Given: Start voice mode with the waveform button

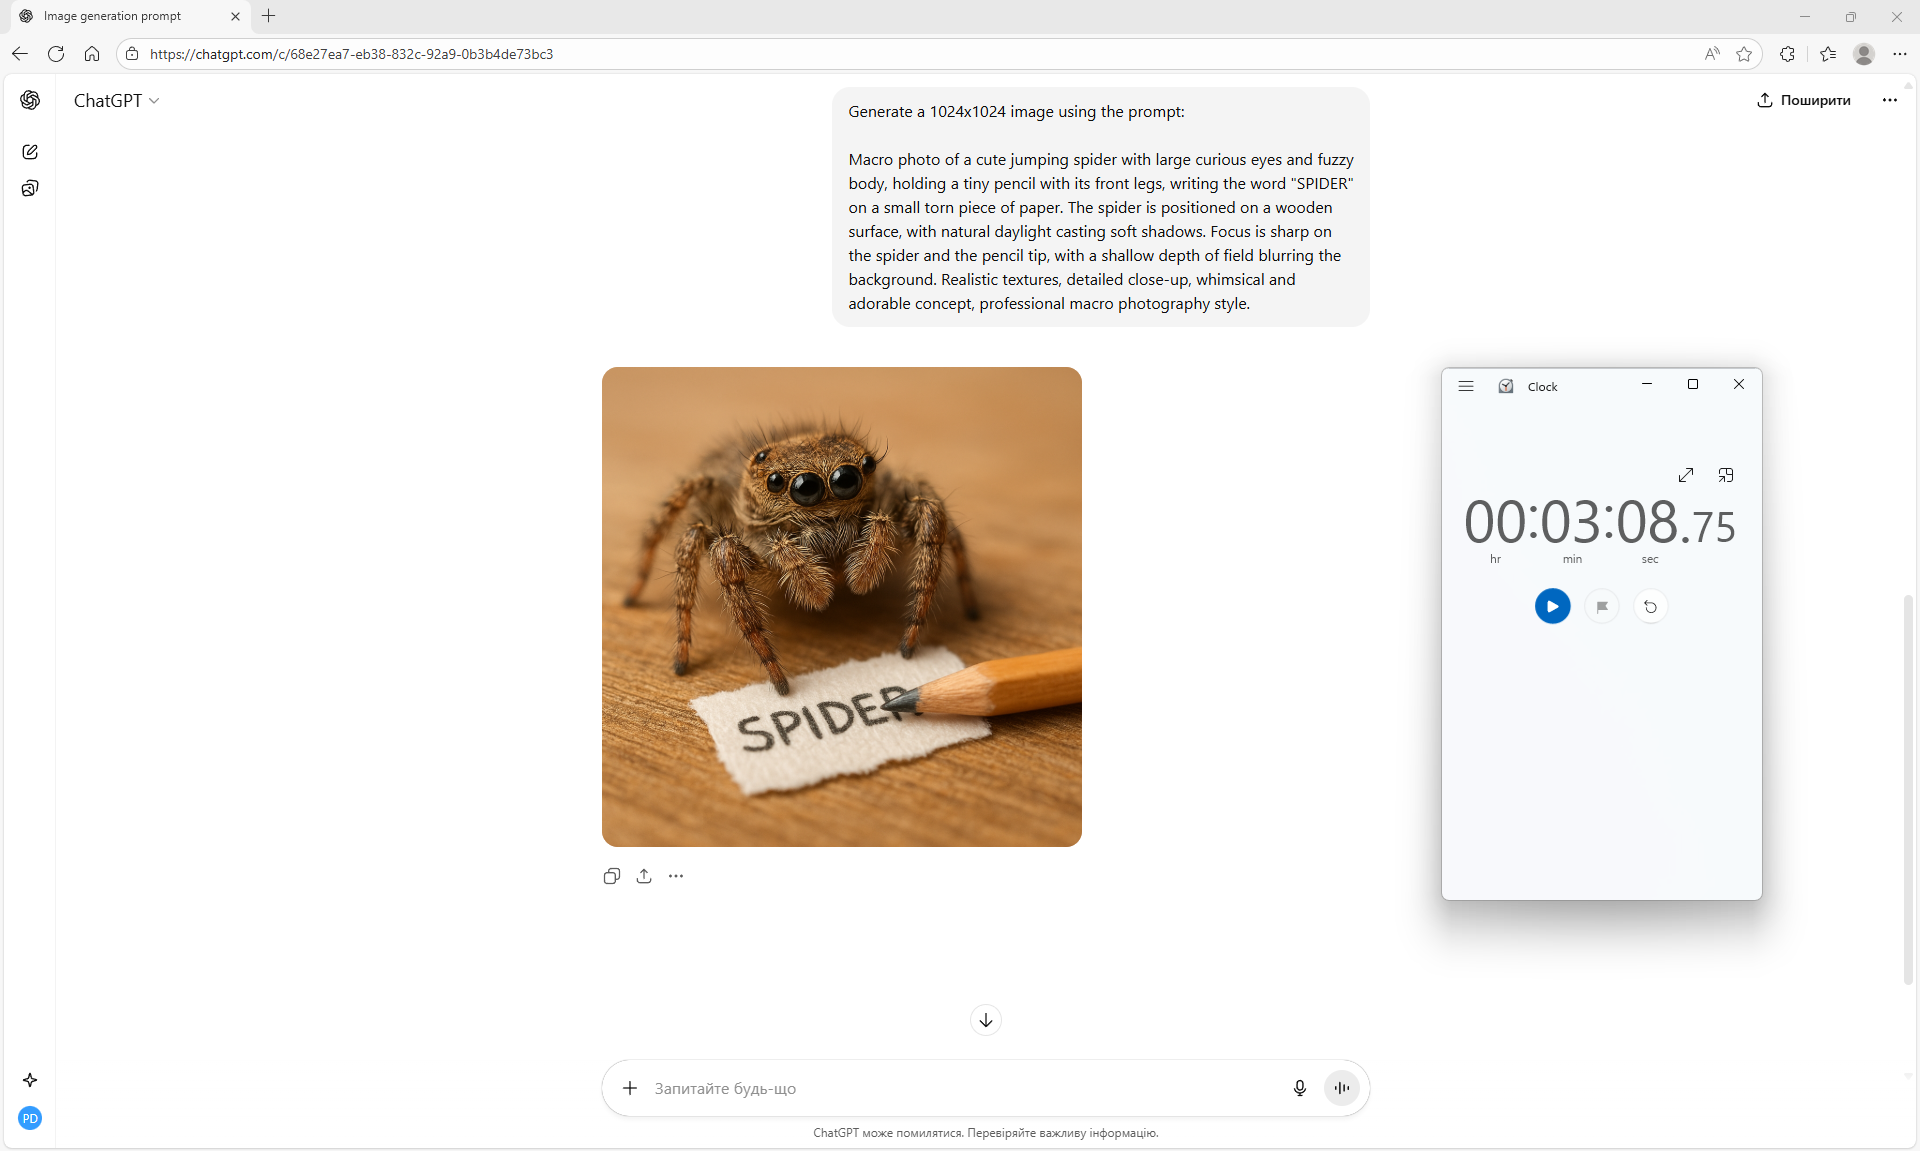Looking at the screenshot, I should click(1341, 1088).
